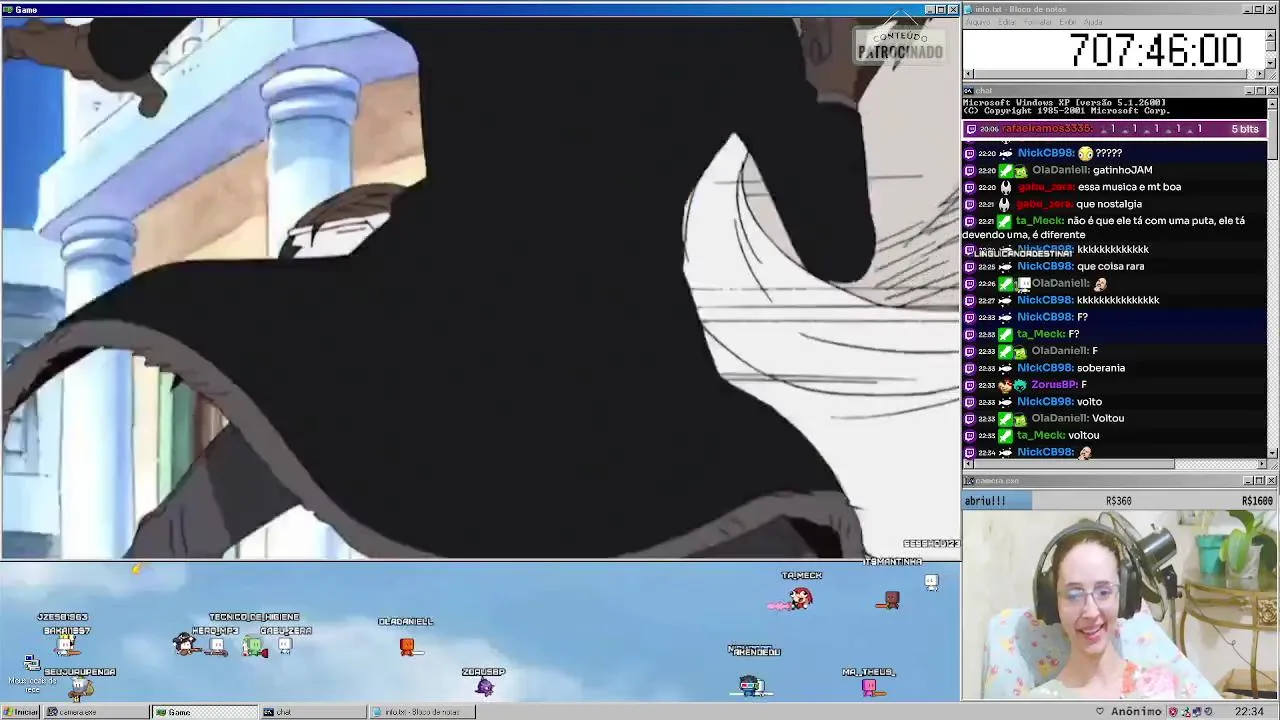Click the emote in OlaDaniell's 22:26 message
The width and height of the screenshot is (1280, 720).
[1101, 284]
